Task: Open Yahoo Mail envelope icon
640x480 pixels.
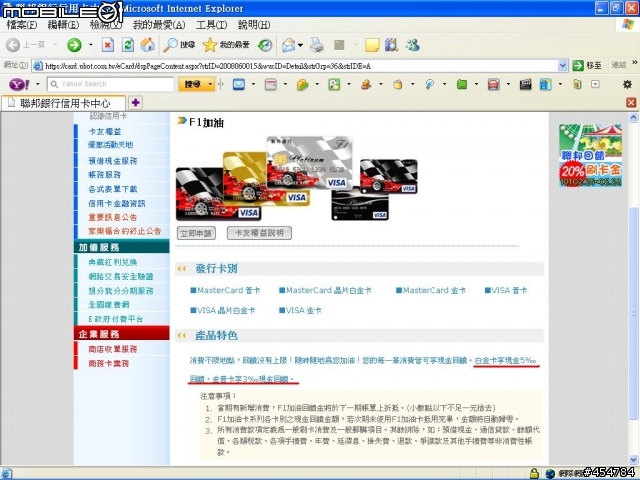Action: (x=239, y=84)
